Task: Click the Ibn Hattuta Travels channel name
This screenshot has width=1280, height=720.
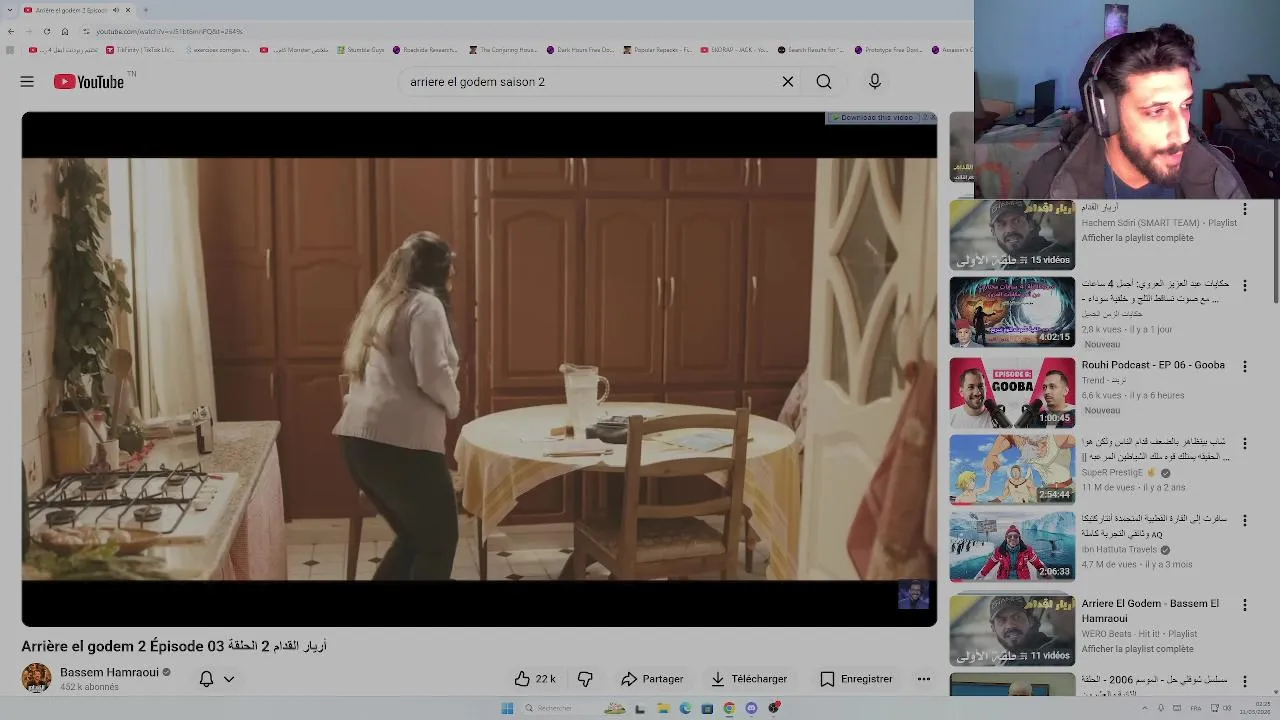Action: [1119, 550]
